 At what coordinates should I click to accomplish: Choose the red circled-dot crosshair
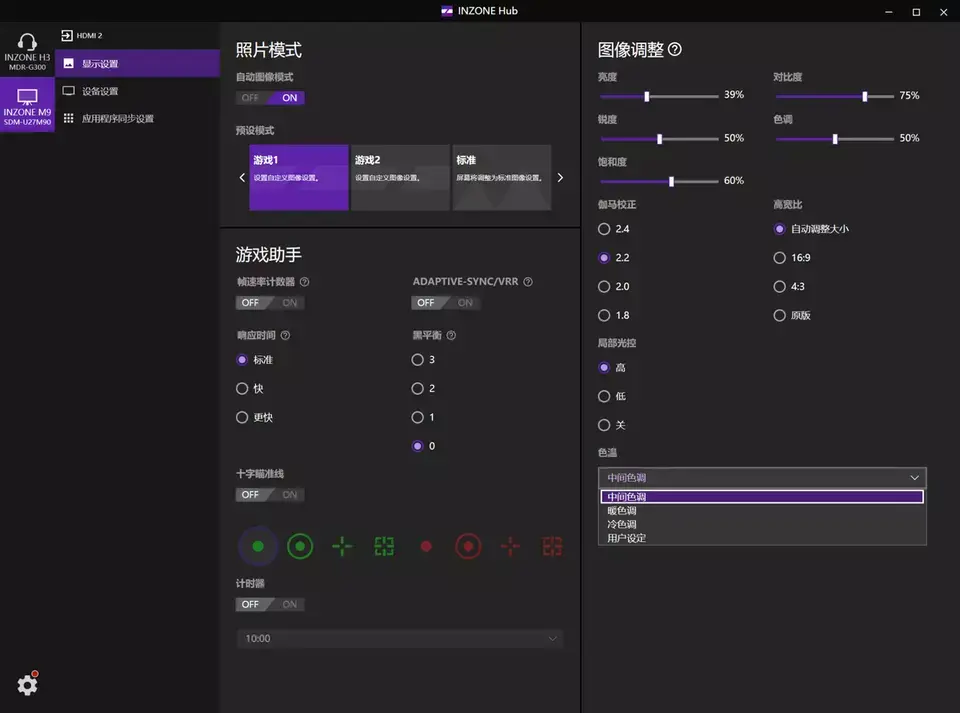468,546
